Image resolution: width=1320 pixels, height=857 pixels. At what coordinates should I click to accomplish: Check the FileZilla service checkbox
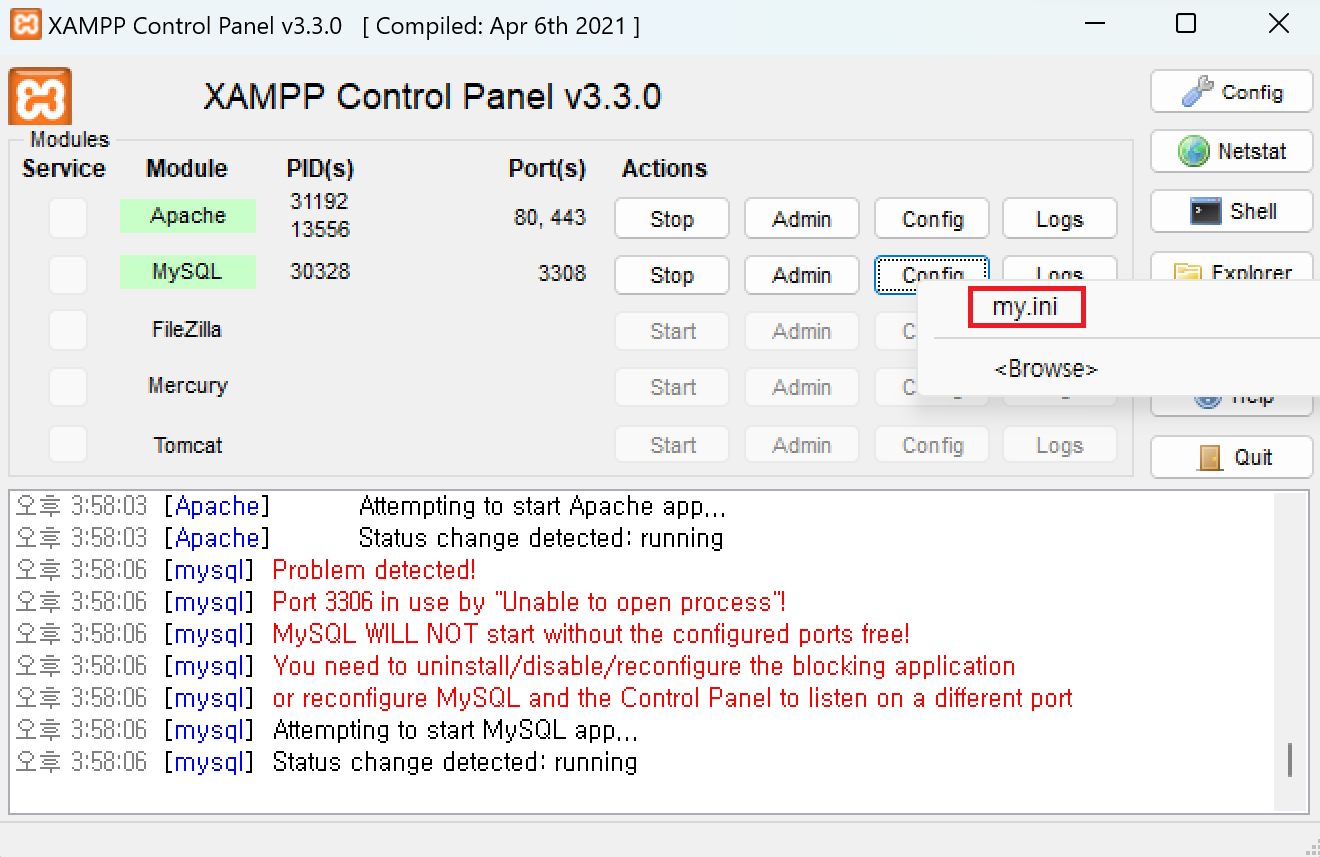point(67,330)
